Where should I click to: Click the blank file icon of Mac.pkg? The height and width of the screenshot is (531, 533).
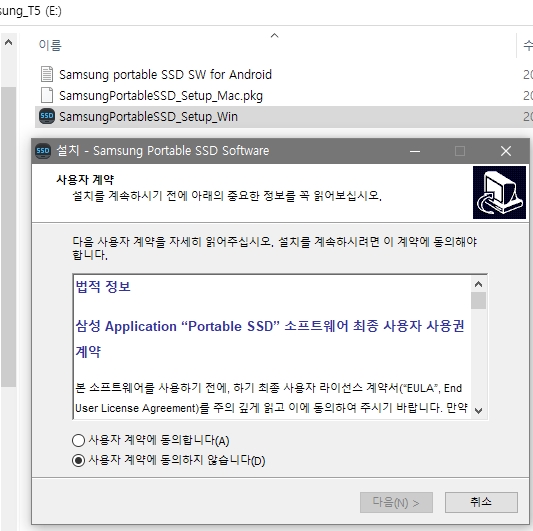(47, 95)
